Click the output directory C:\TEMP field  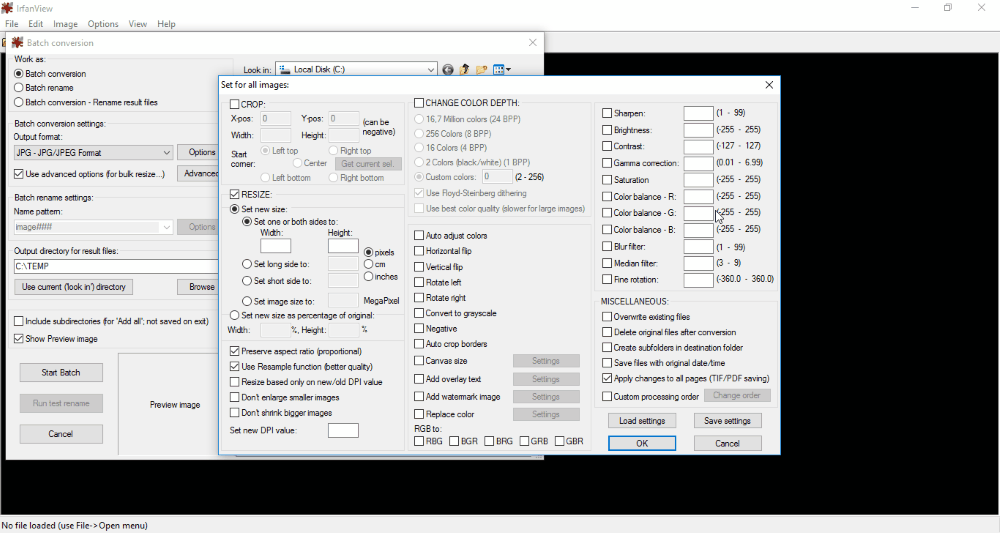(116, 266)
